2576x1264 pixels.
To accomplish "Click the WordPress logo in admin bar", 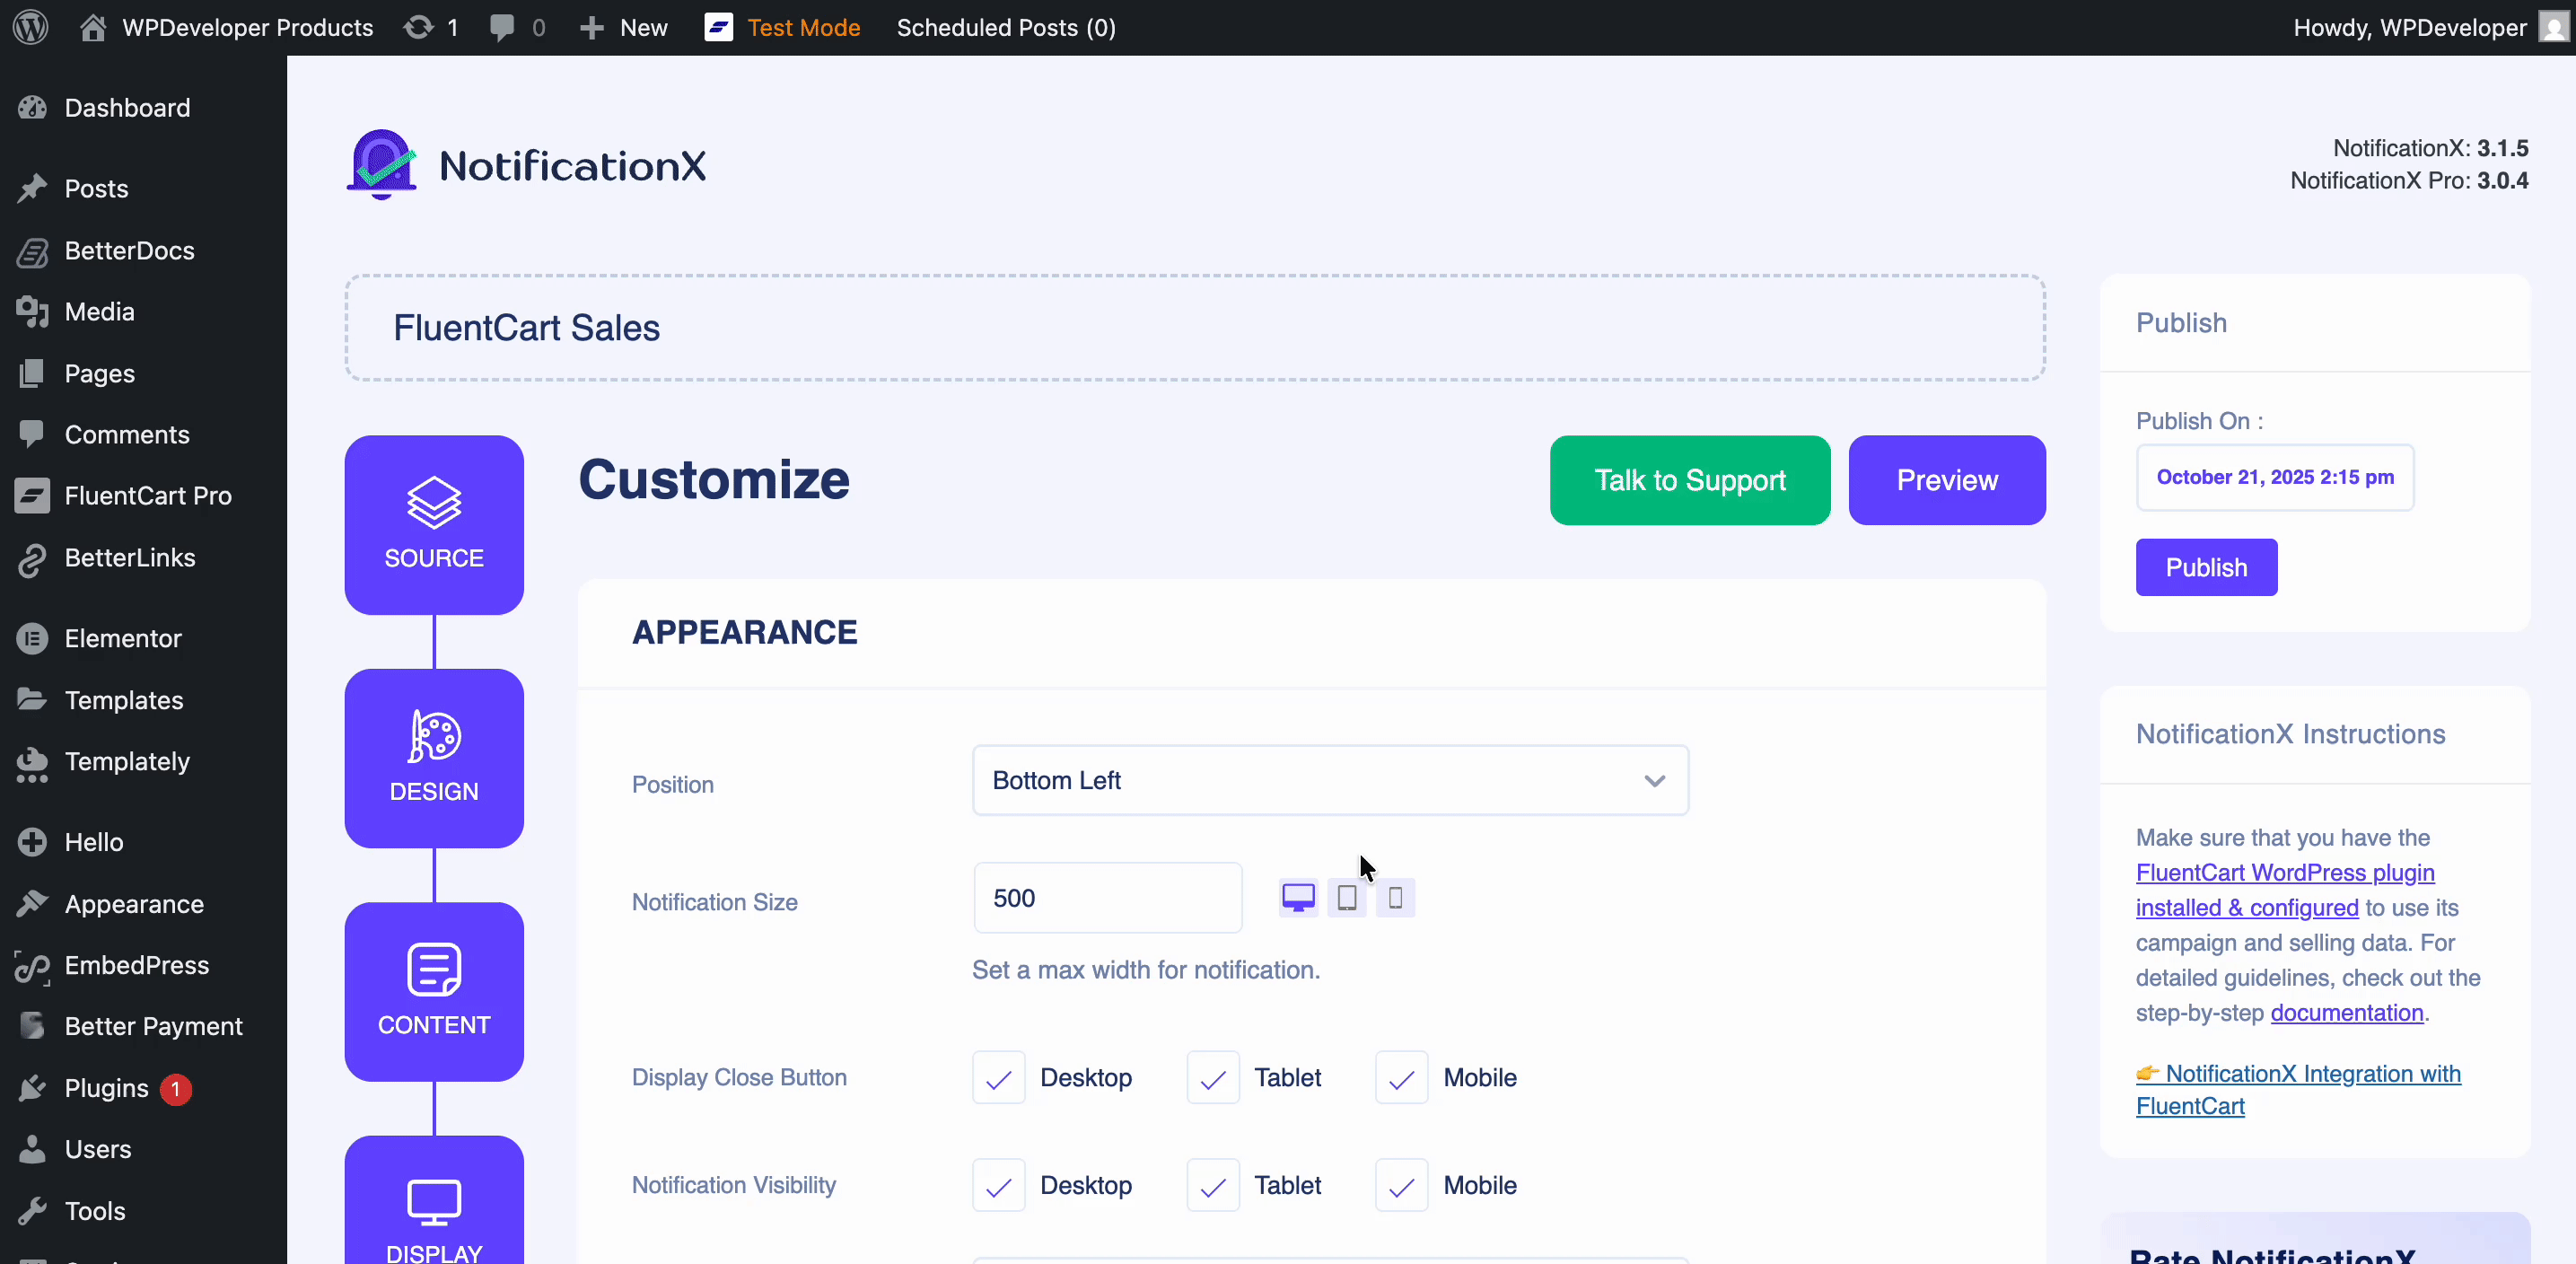I will pyautogui.click(x=31, y=27).
